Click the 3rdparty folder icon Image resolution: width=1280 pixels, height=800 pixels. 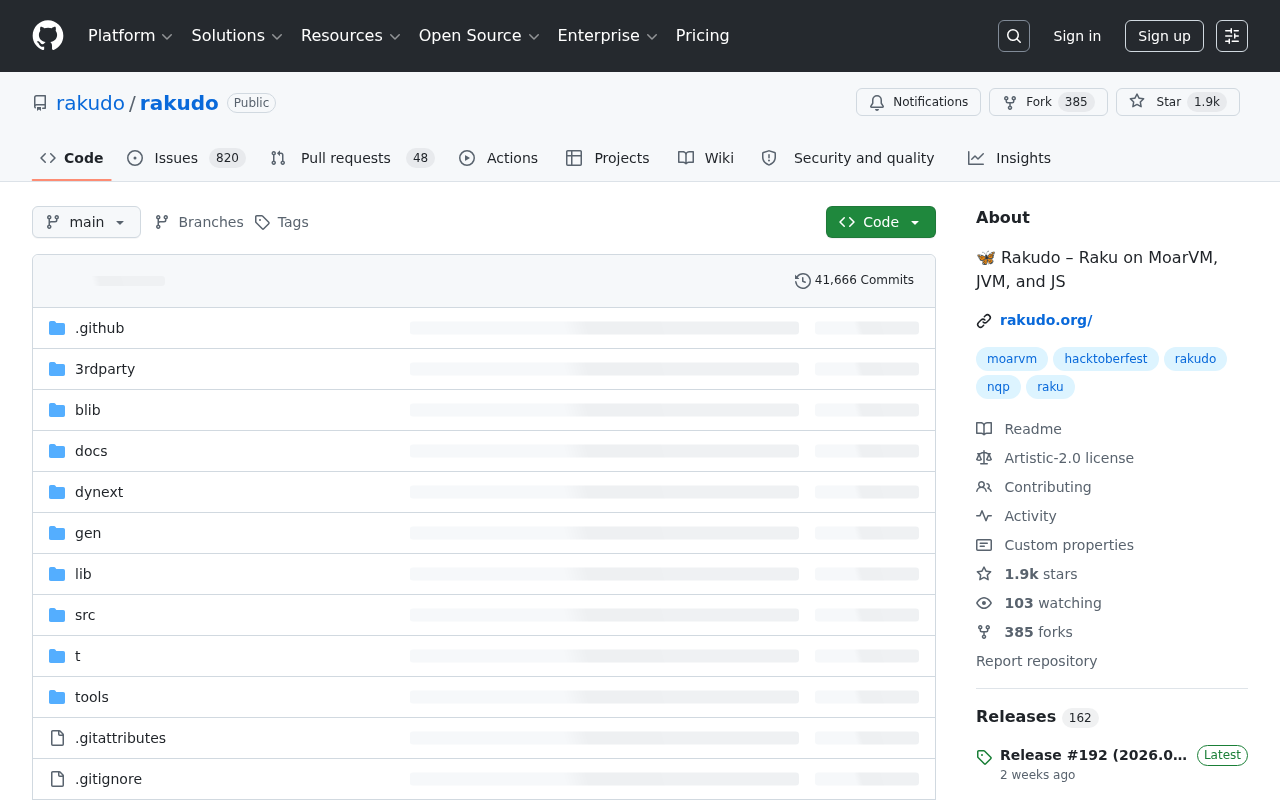pos(57,369)
